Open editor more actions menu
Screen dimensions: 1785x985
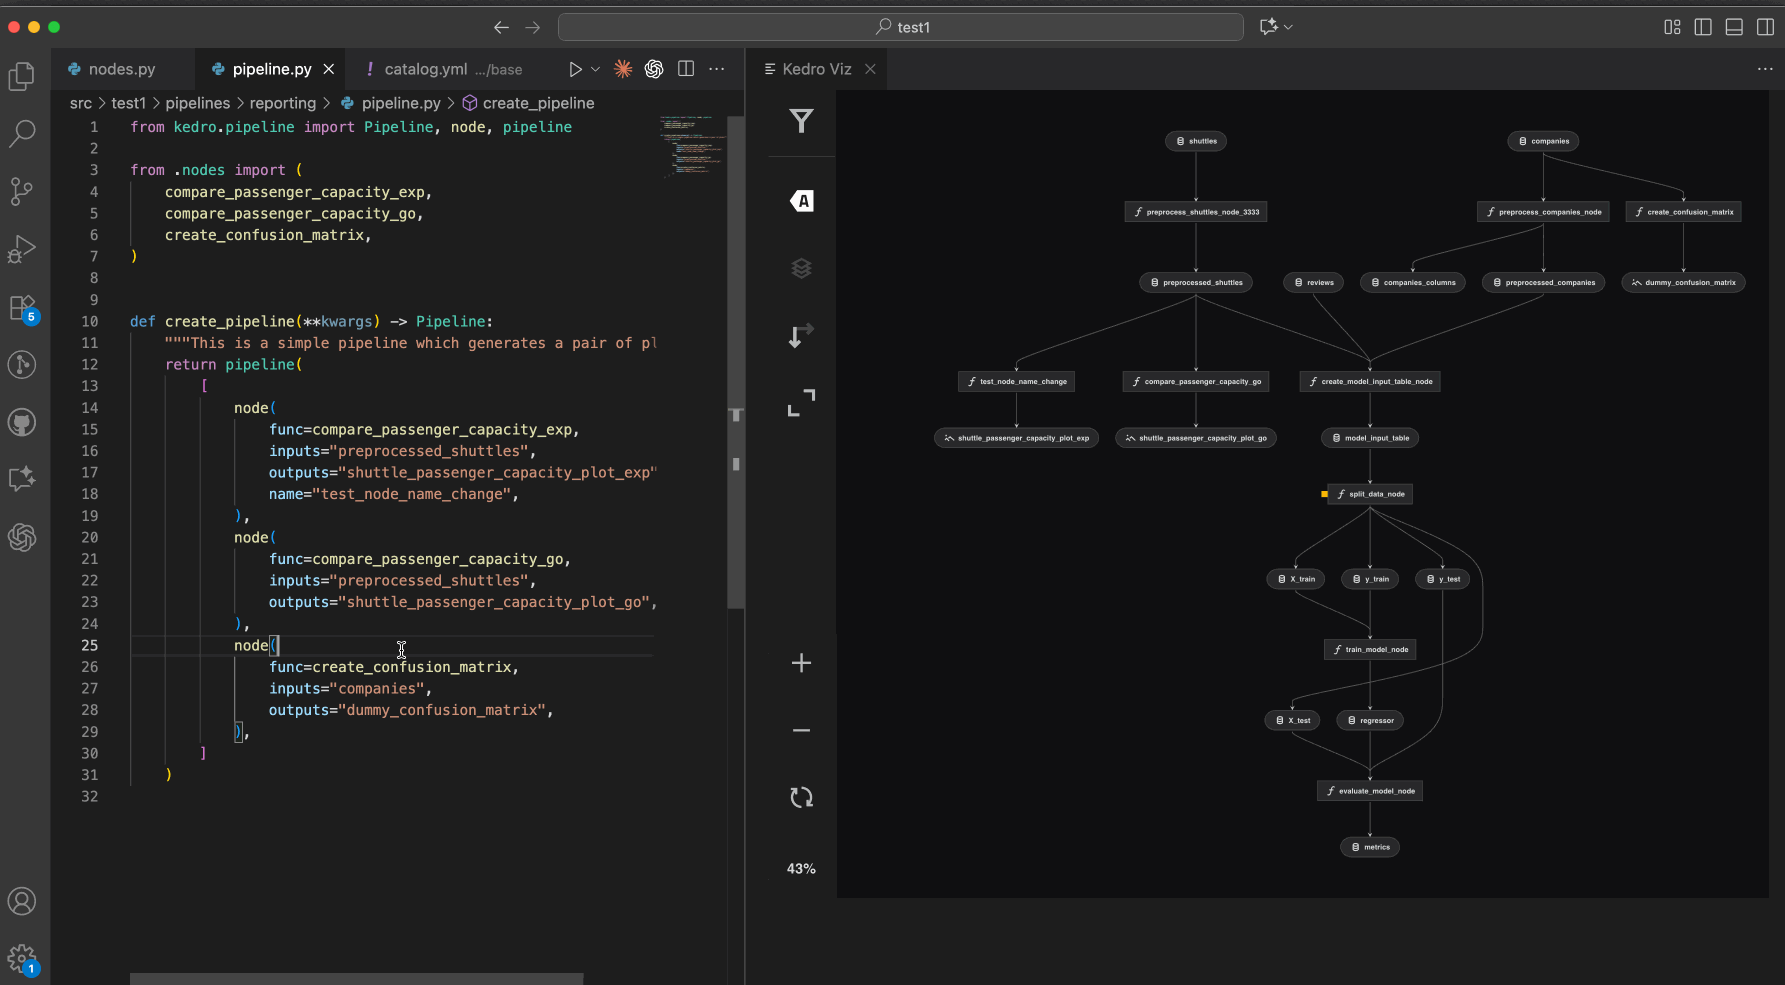pyautogui.click(x=717, y=68)
